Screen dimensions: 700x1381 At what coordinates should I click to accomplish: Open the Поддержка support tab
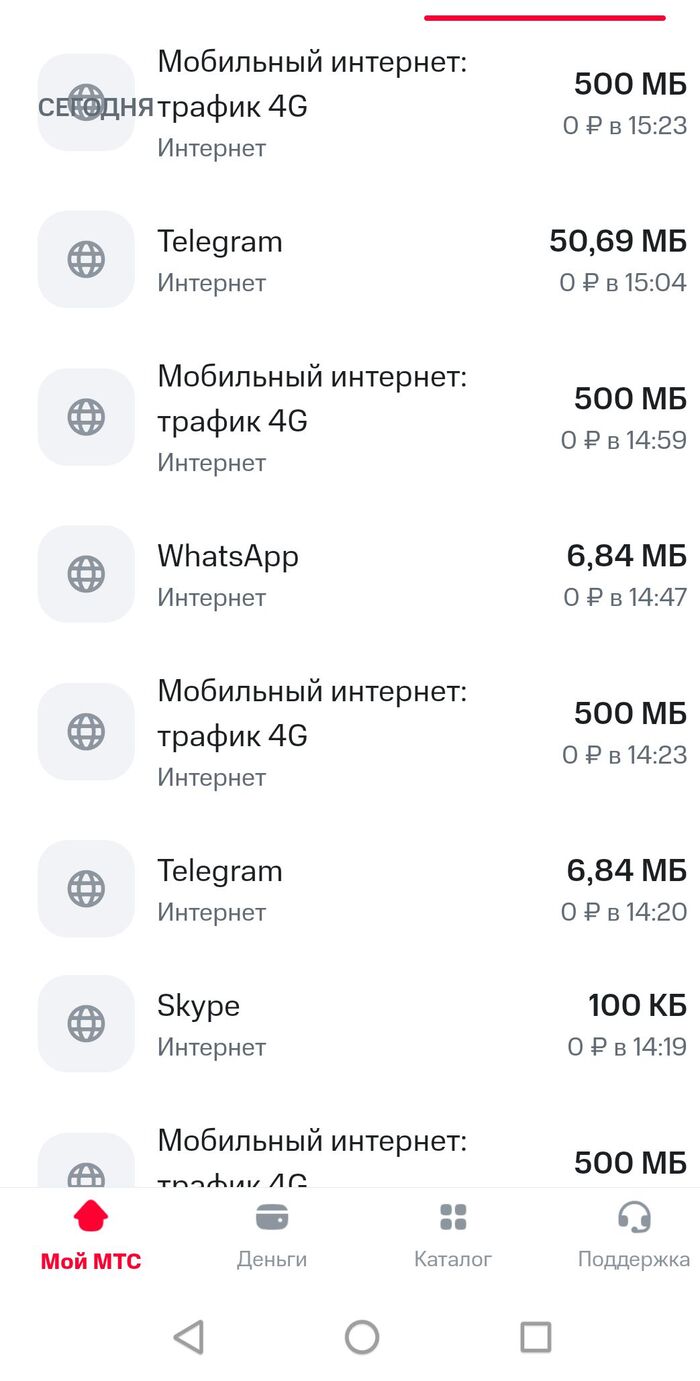[x=633, y=1235]
